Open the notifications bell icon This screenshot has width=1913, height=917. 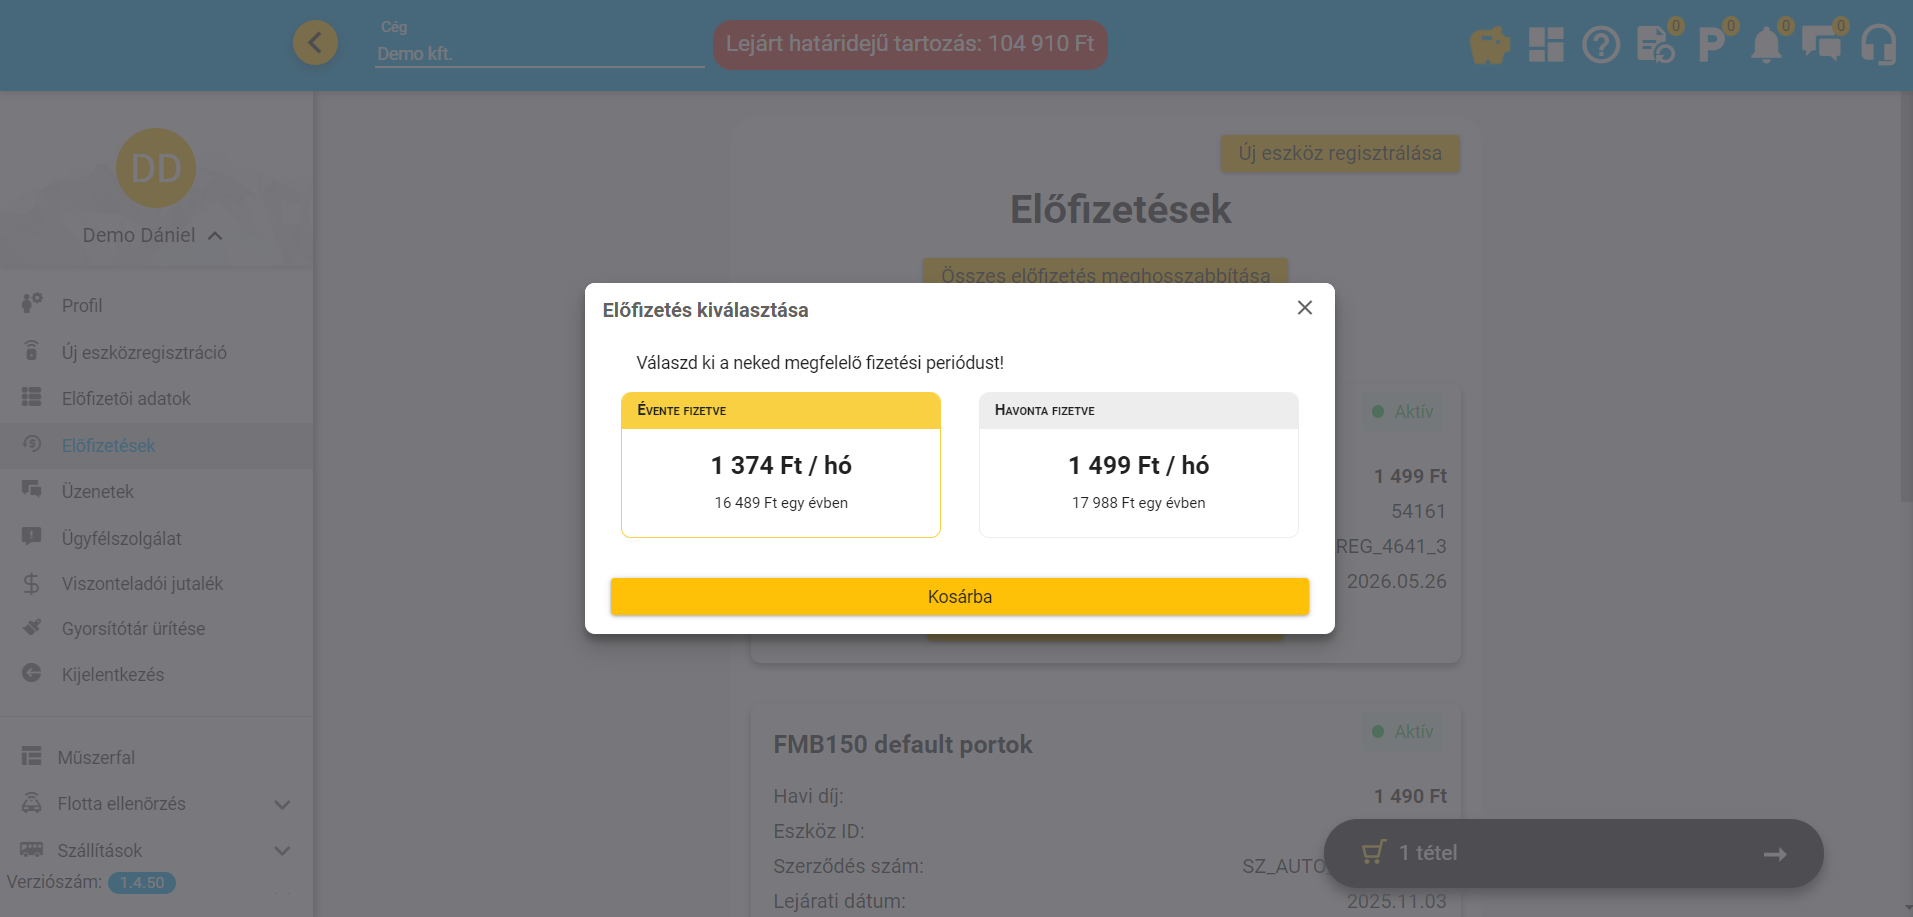tap(1766, 45)
